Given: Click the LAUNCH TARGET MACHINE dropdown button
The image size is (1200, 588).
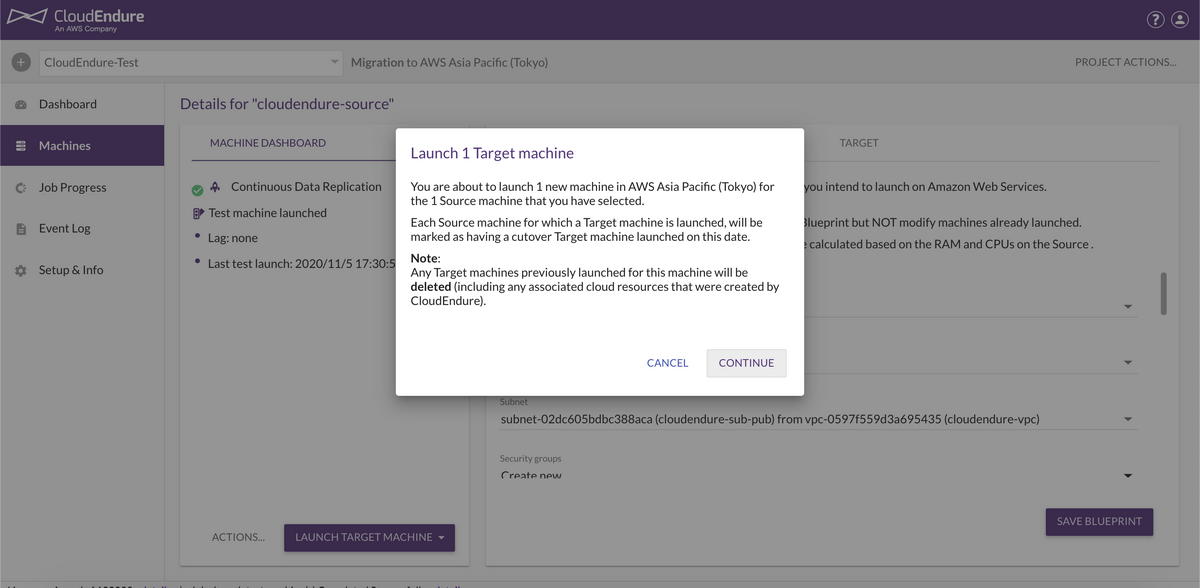Looking at the screenshot, I should click(x=370, y=537).
